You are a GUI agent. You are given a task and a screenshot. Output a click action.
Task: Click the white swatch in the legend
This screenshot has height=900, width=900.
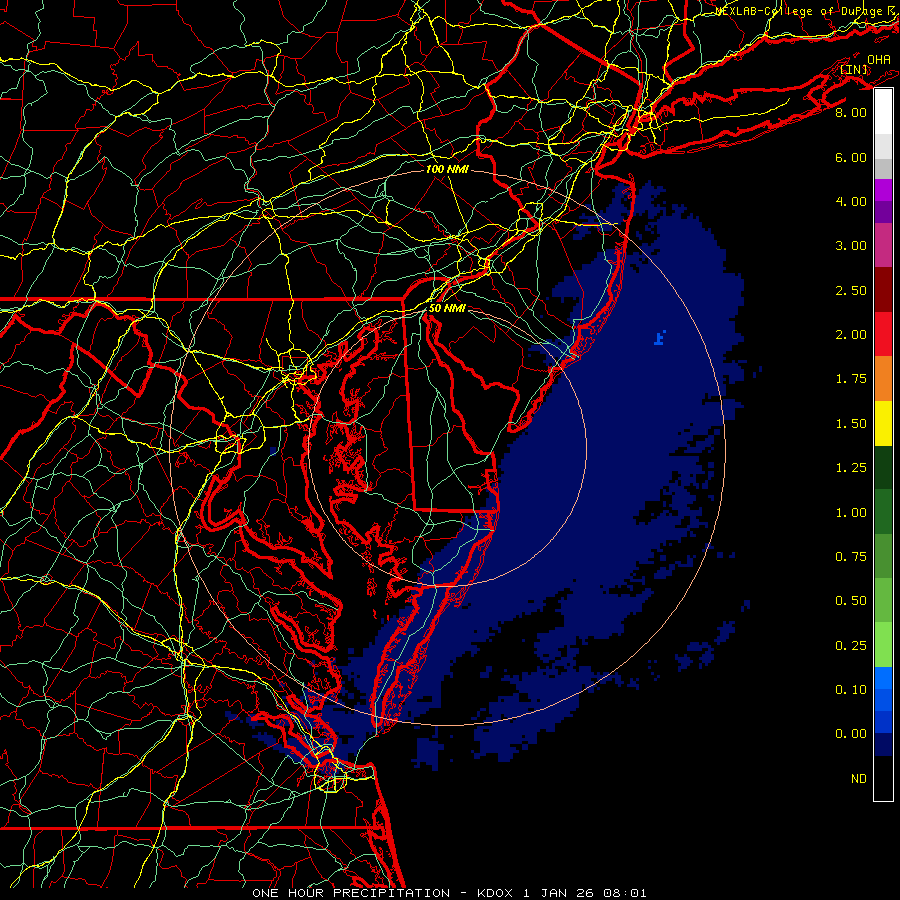point(883,111)
